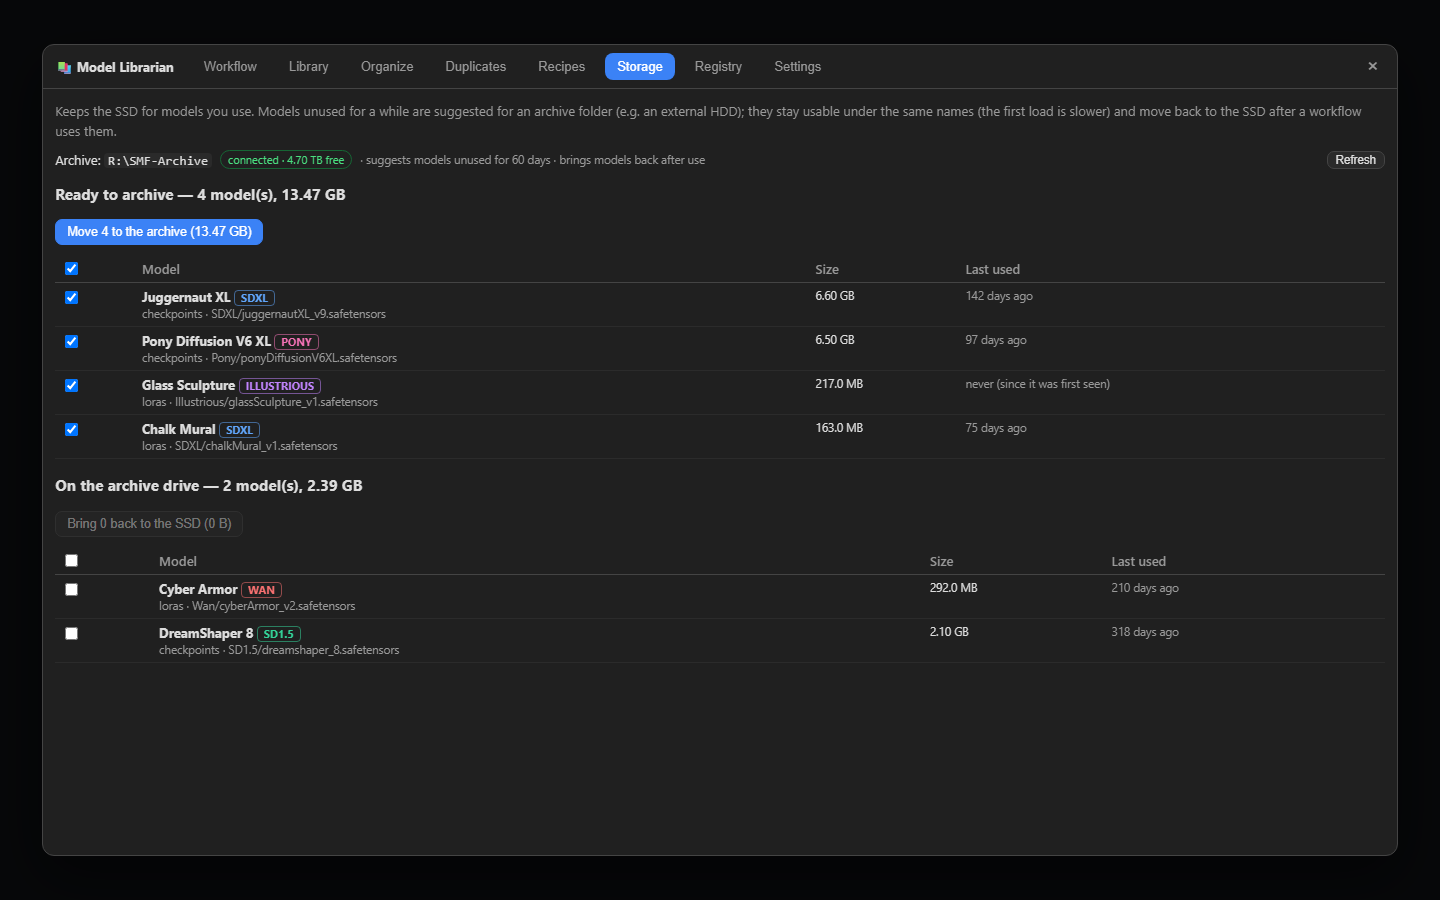Toggle select-all checkbox for archive drive models

[71, 560]
